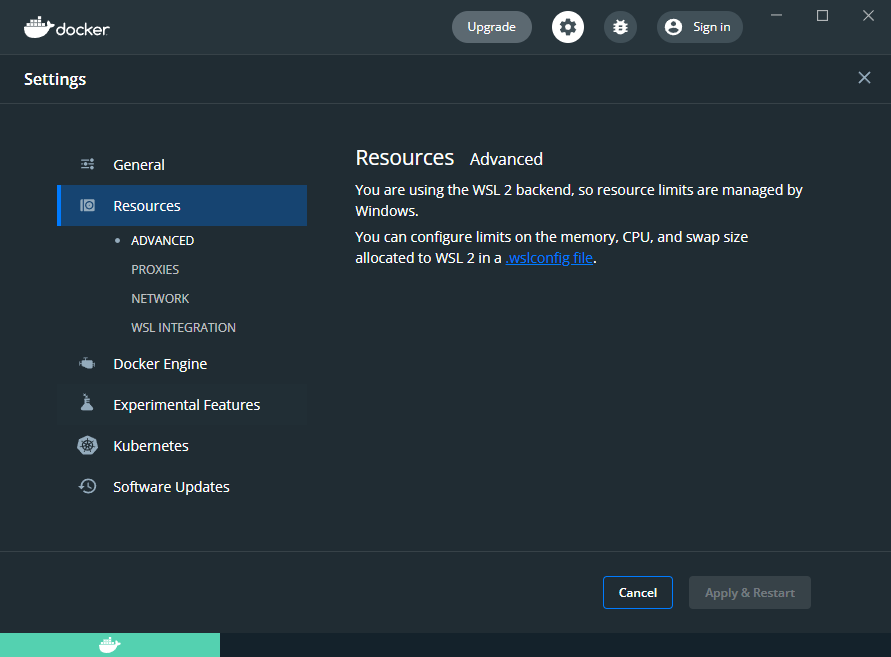Switch to the NETWORK section

(160, 298)
